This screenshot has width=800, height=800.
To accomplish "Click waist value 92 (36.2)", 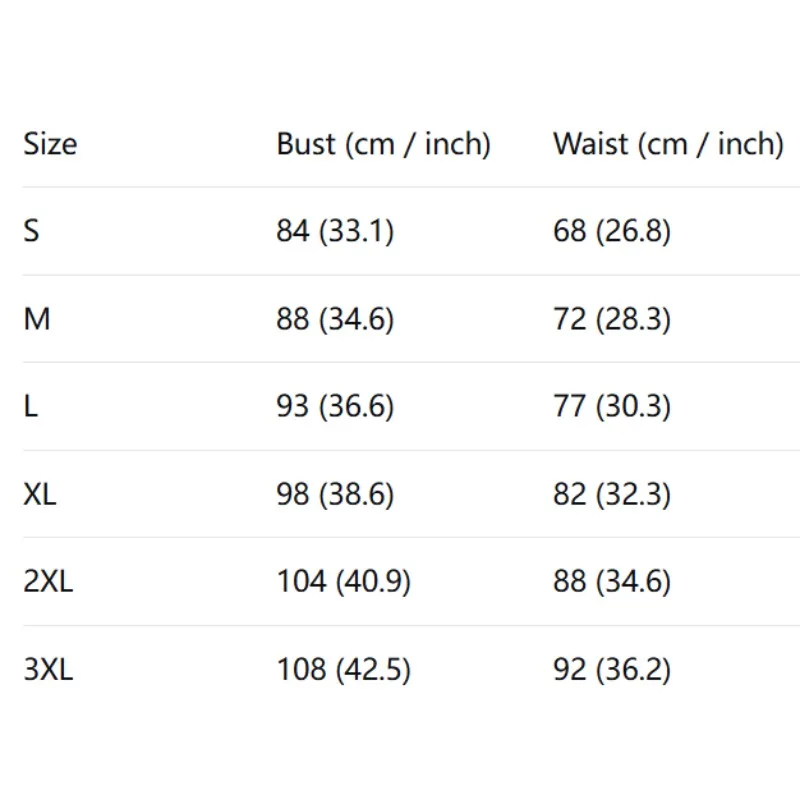I will click(611, 669).
